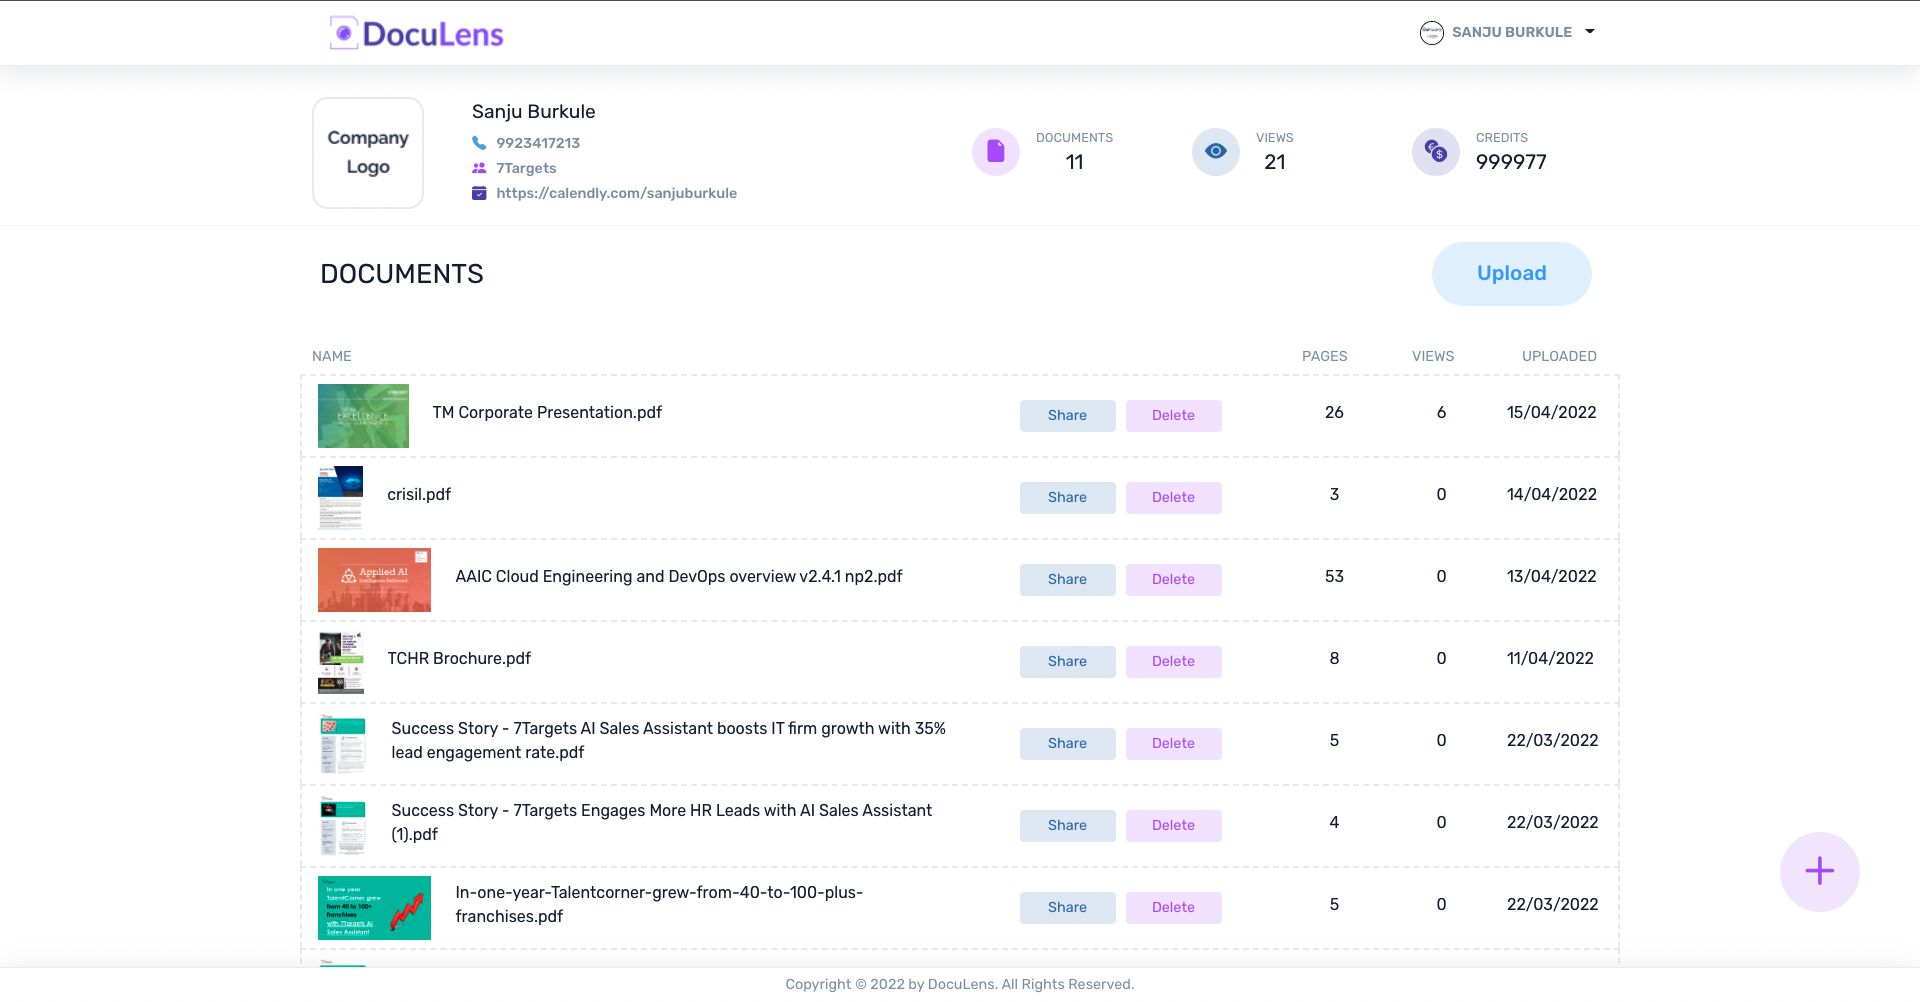Screen dimensions: 1920x1002
Task: Delete TCHR Brochure.pdf
Action: (x=1173, y=662)
